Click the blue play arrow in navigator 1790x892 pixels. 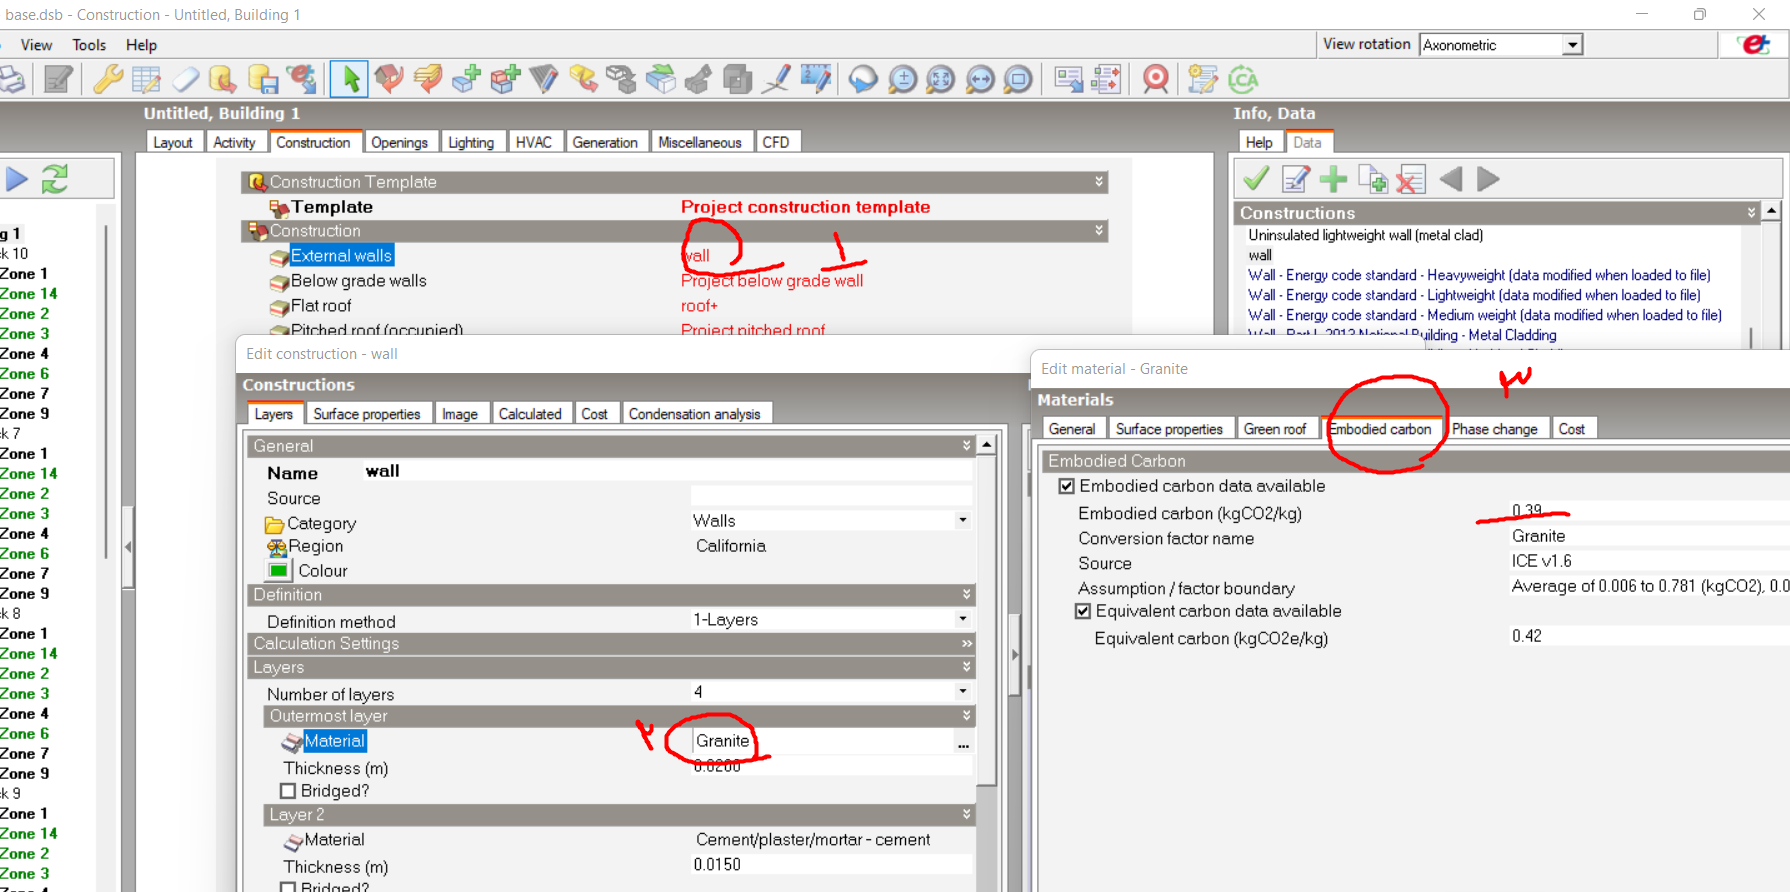17,179
